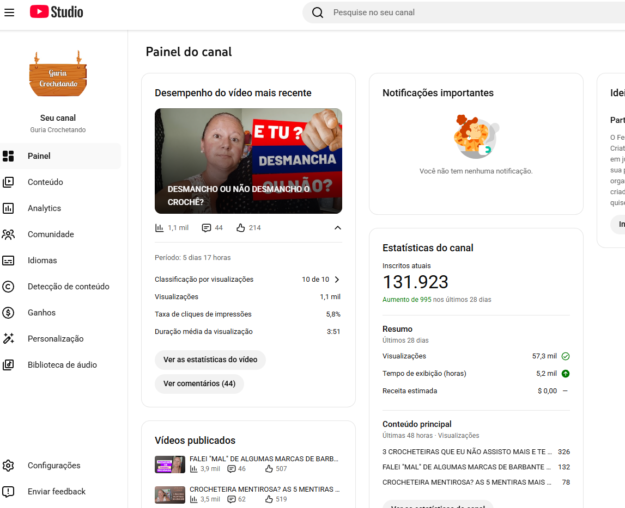The height and width of the screenshot is (508, 625).
Task: Click 'Aumento de 995' subscriber growth text
Action: (x=407, y=299)
